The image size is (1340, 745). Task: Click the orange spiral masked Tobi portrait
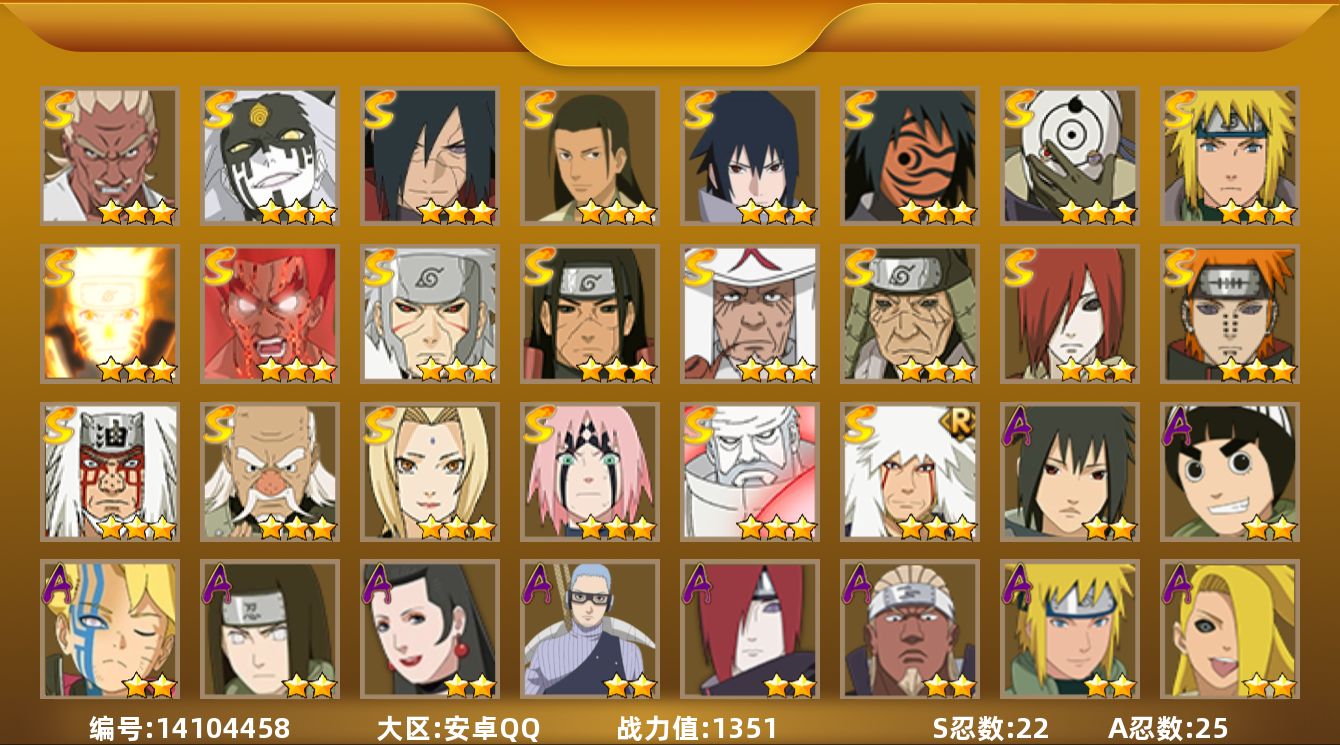(910, 155)
